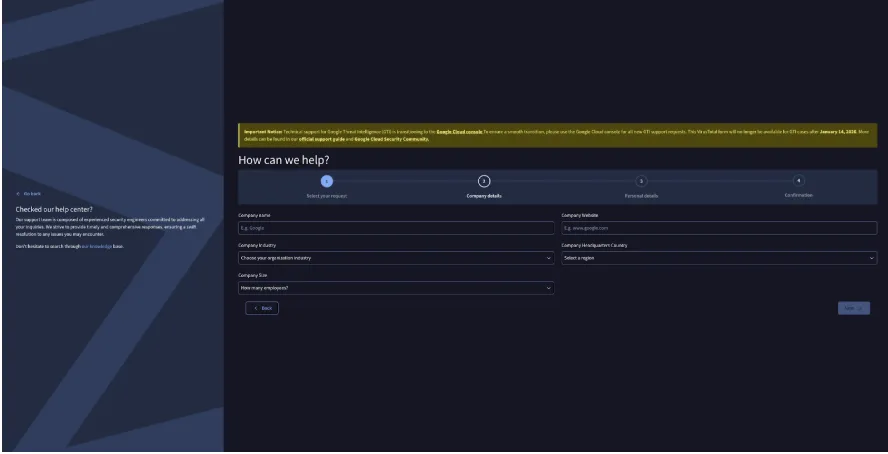Click the 'Company name' field label
This screenshot has height=454, width=888.
[x=254, y=216]
